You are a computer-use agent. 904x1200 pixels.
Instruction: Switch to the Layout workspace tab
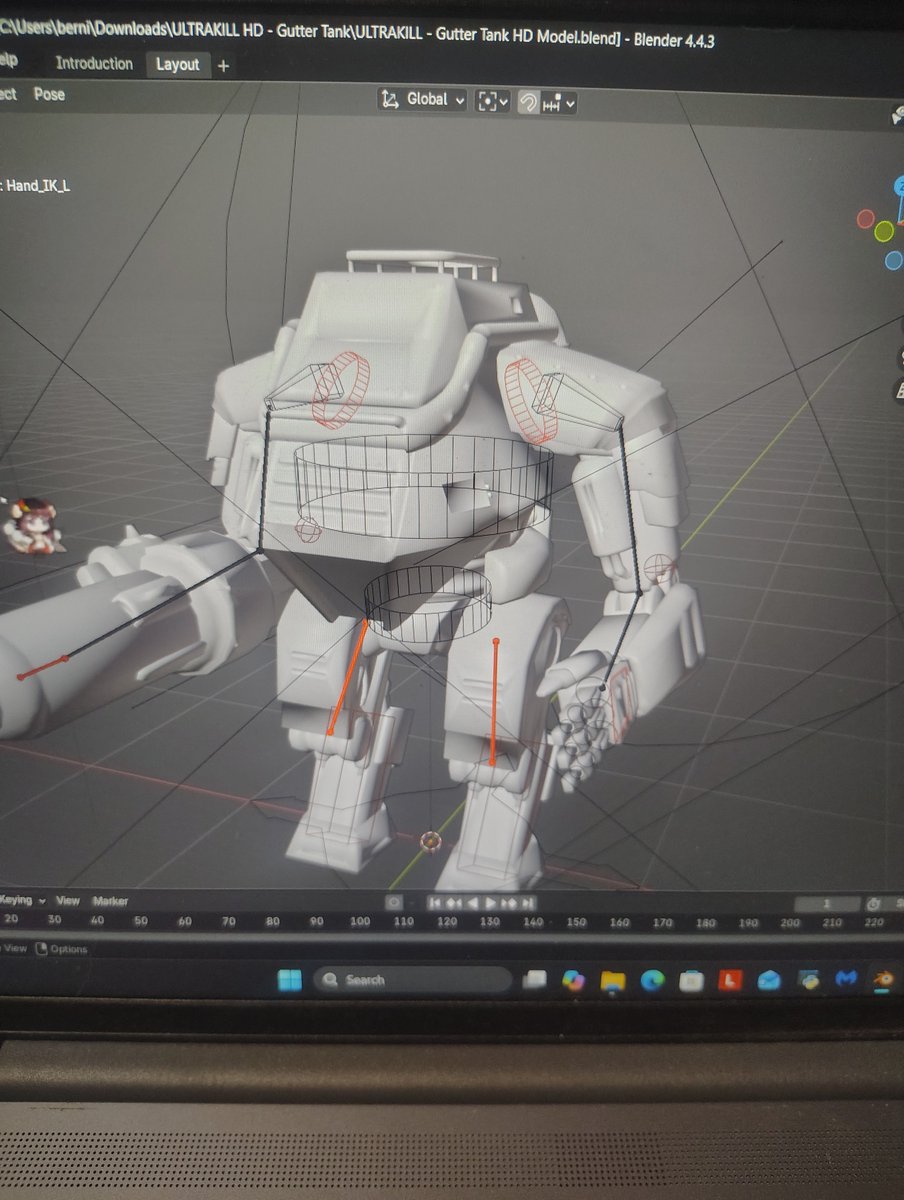[x=177, y=64]
